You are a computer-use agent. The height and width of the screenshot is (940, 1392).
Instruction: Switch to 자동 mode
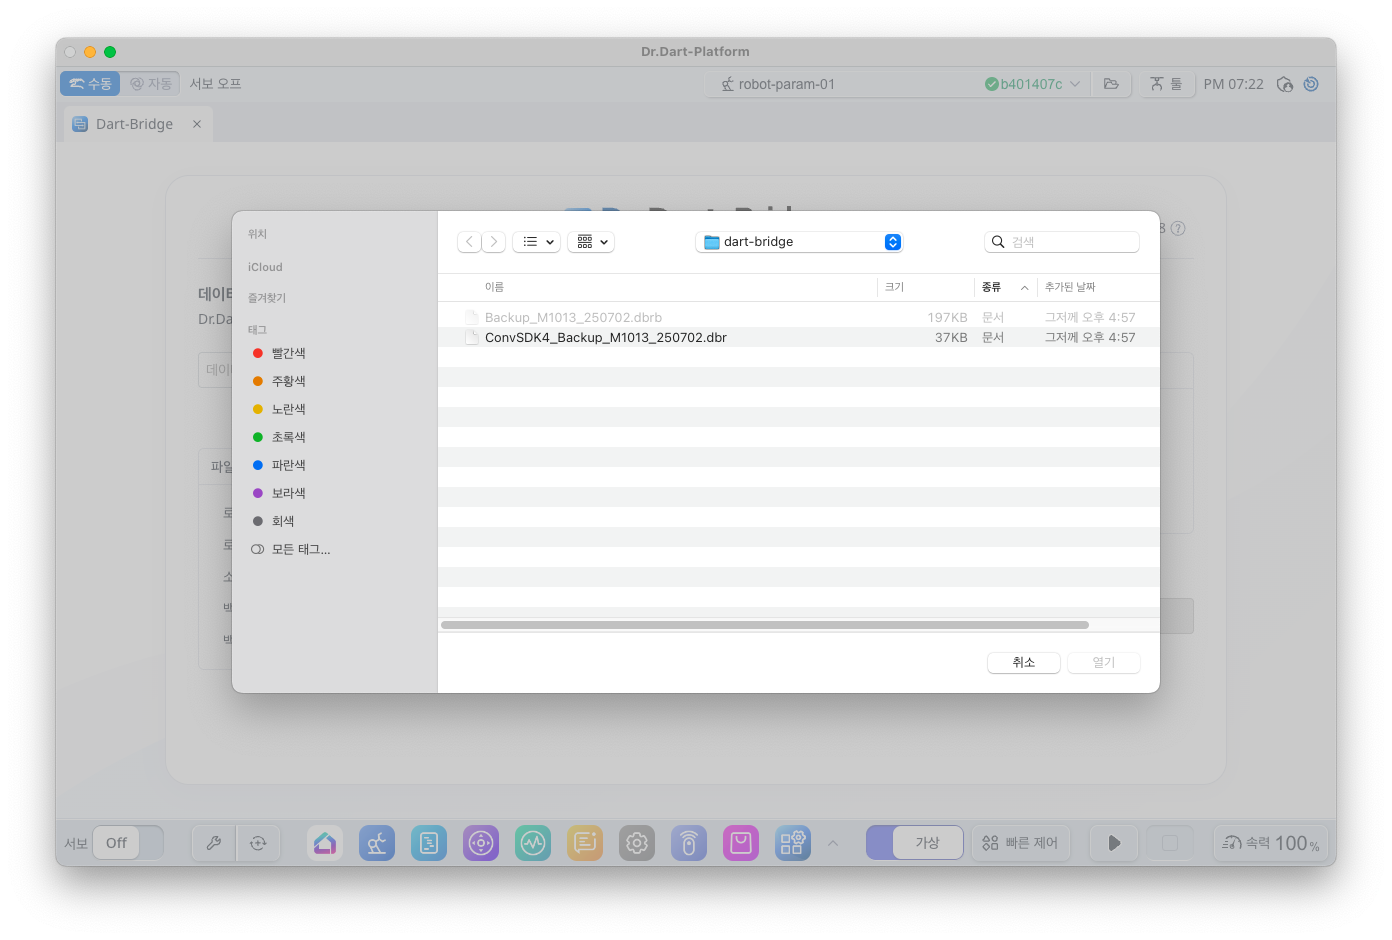pyautogui.click(x=152, y=84)
